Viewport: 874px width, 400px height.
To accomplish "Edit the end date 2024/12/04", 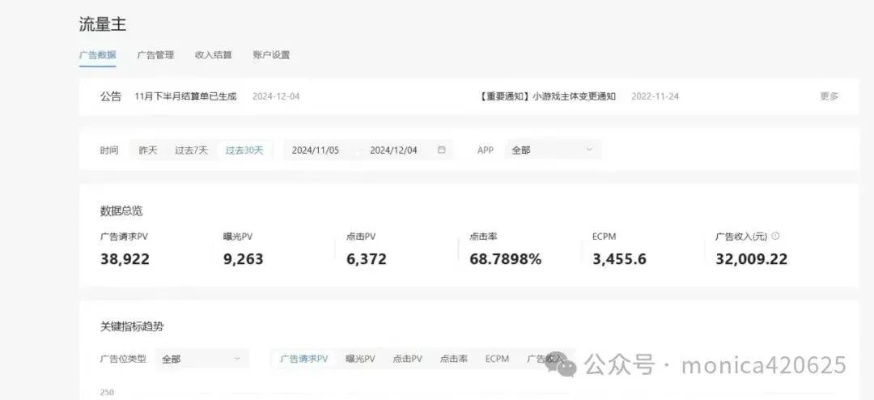I will pyautogui.click(x=394, y=150).
